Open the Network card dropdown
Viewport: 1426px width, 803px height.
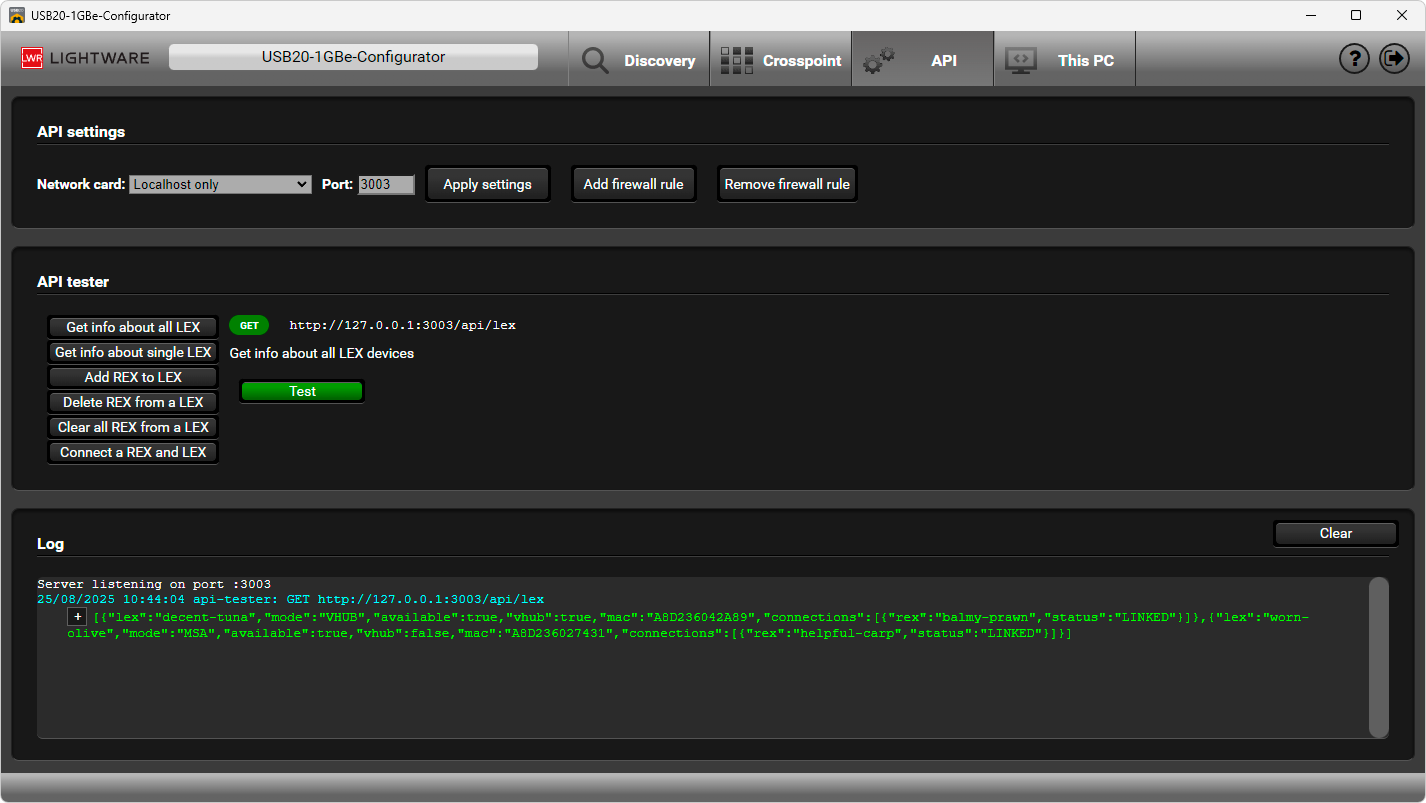point(220,184)
